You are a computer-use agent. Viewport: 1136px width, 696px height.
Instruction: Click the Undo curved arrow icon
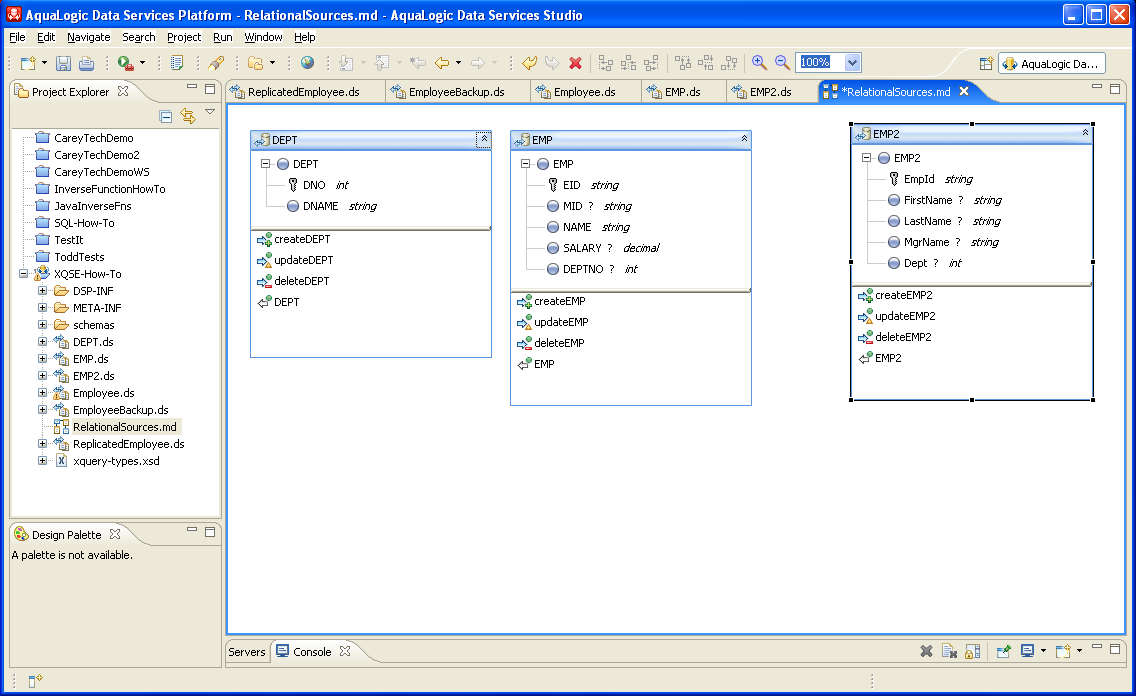(530, 63)
